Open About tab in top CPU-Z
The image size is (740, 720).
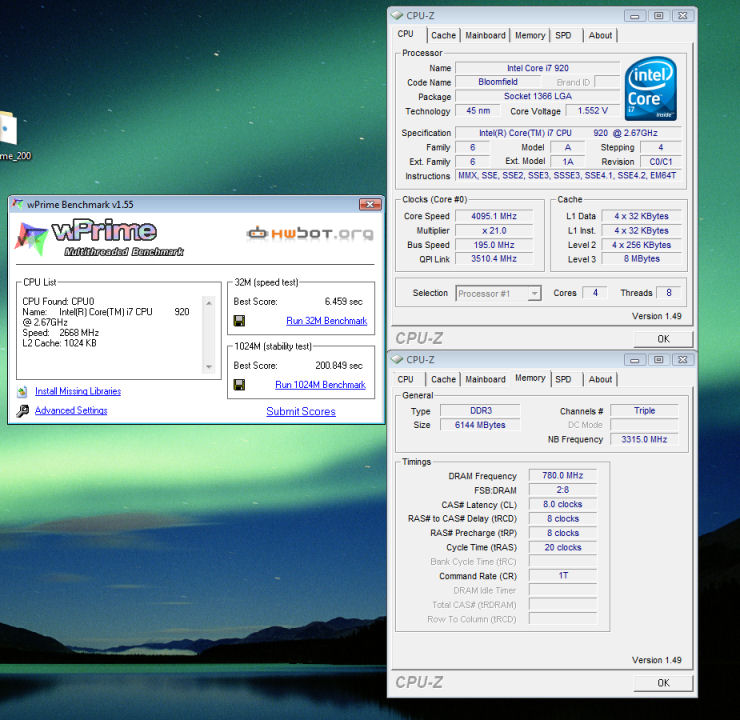click(600, 35)
